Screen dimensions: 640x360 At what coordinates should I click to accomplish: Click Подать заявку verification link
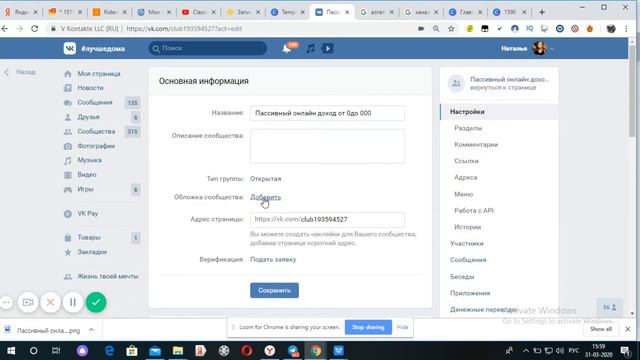tap(273, 260)
